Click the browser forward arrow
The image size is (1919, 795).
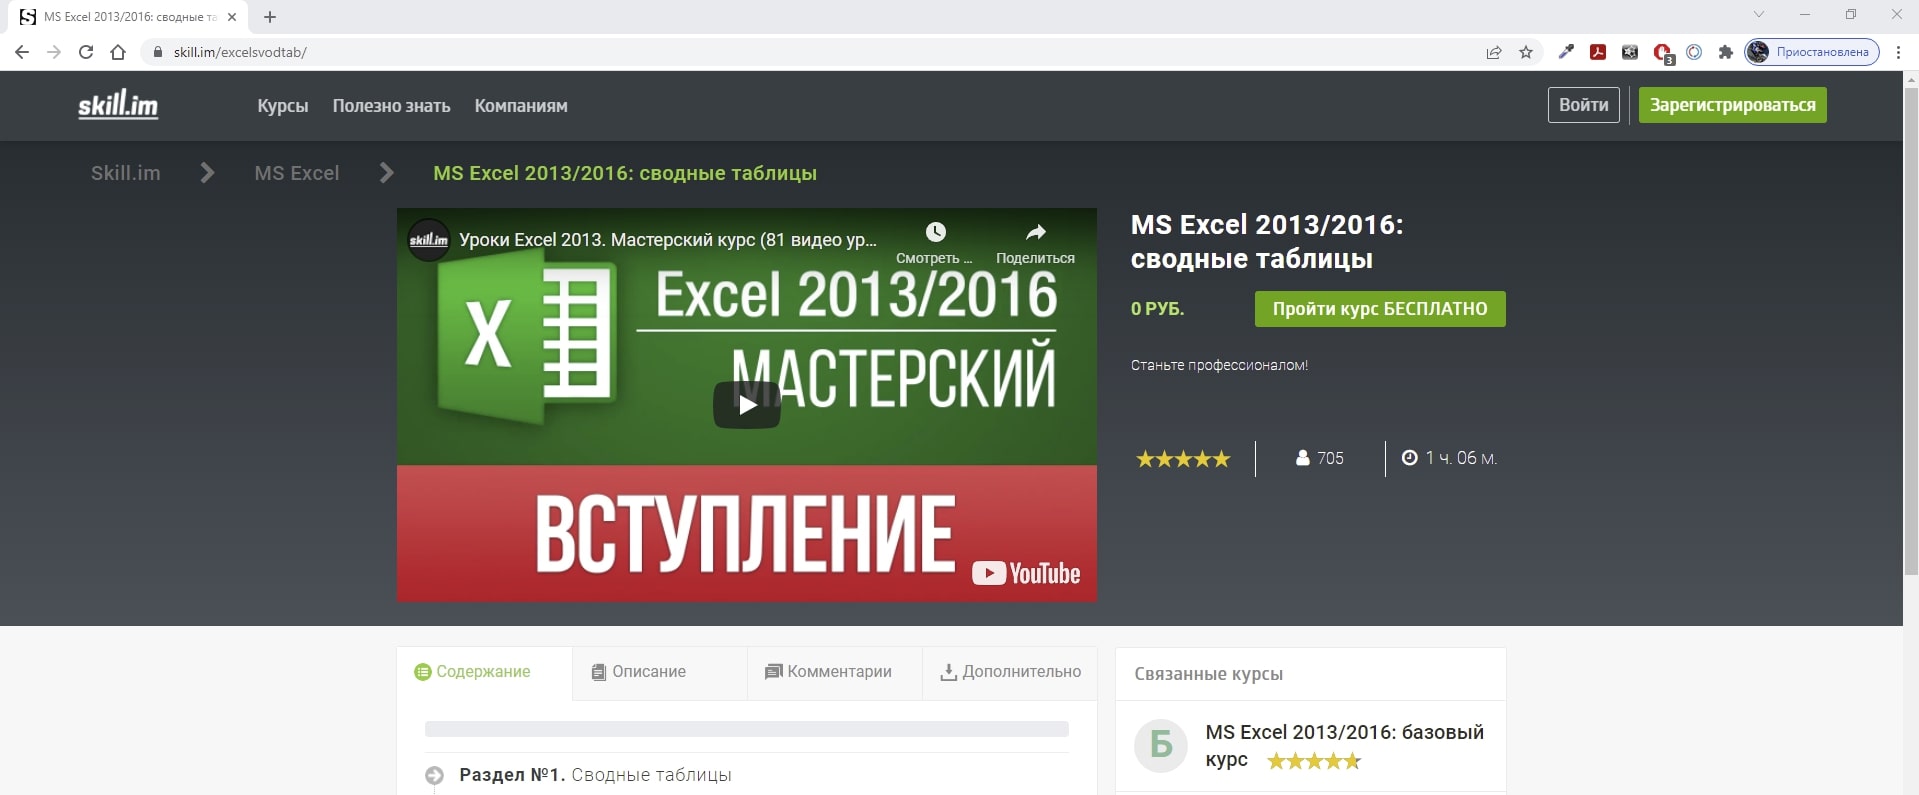click(54, 52)
